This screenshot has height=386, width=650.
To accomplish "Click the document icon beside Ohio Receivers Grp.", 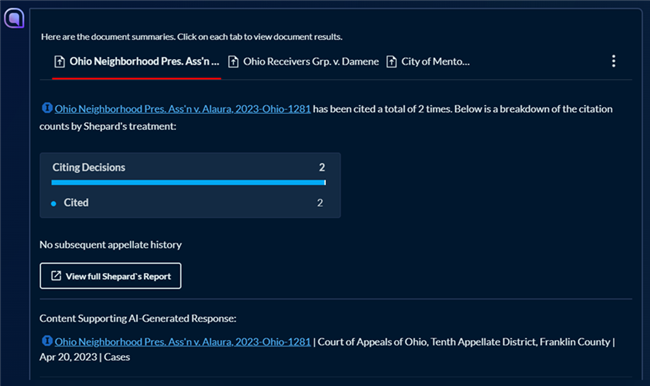I will tap(233, 62).
